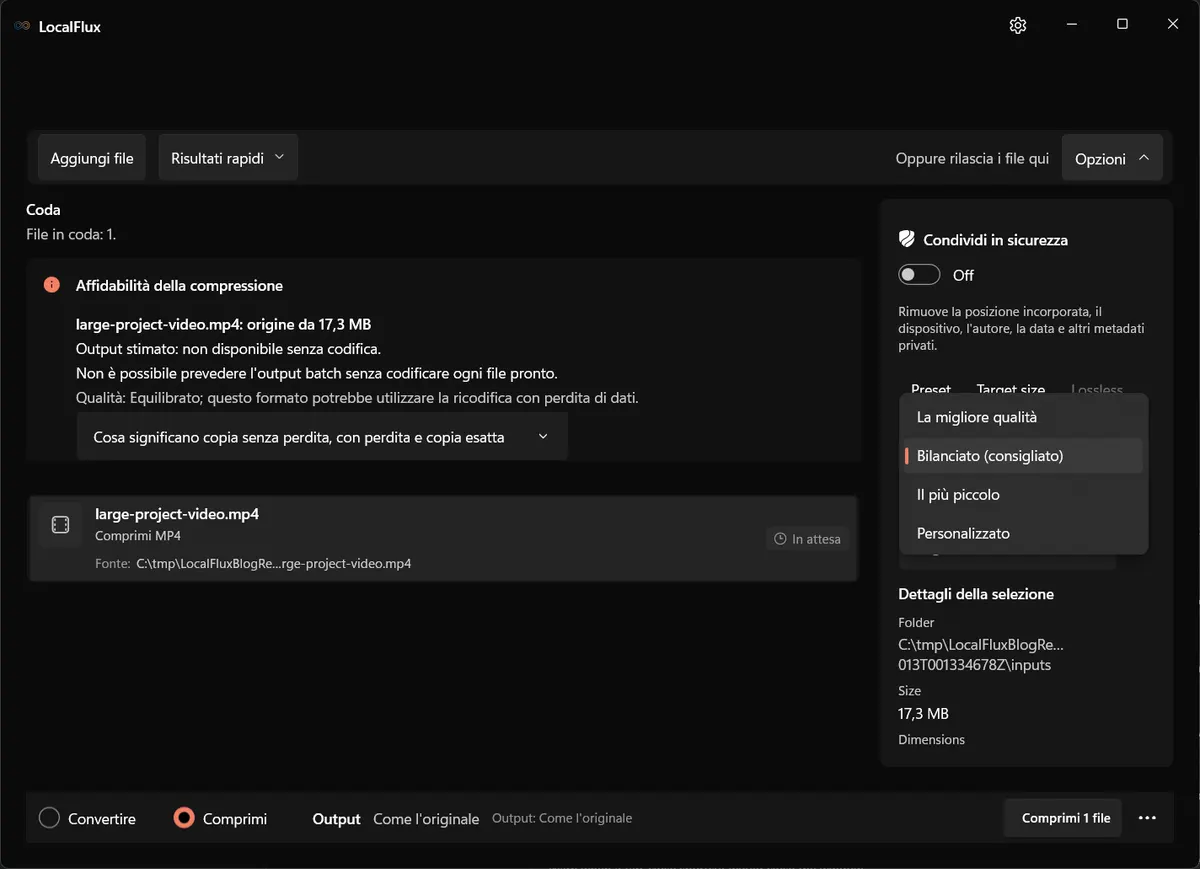Select the large-project-video.mp4 queue row

[443, 538]
